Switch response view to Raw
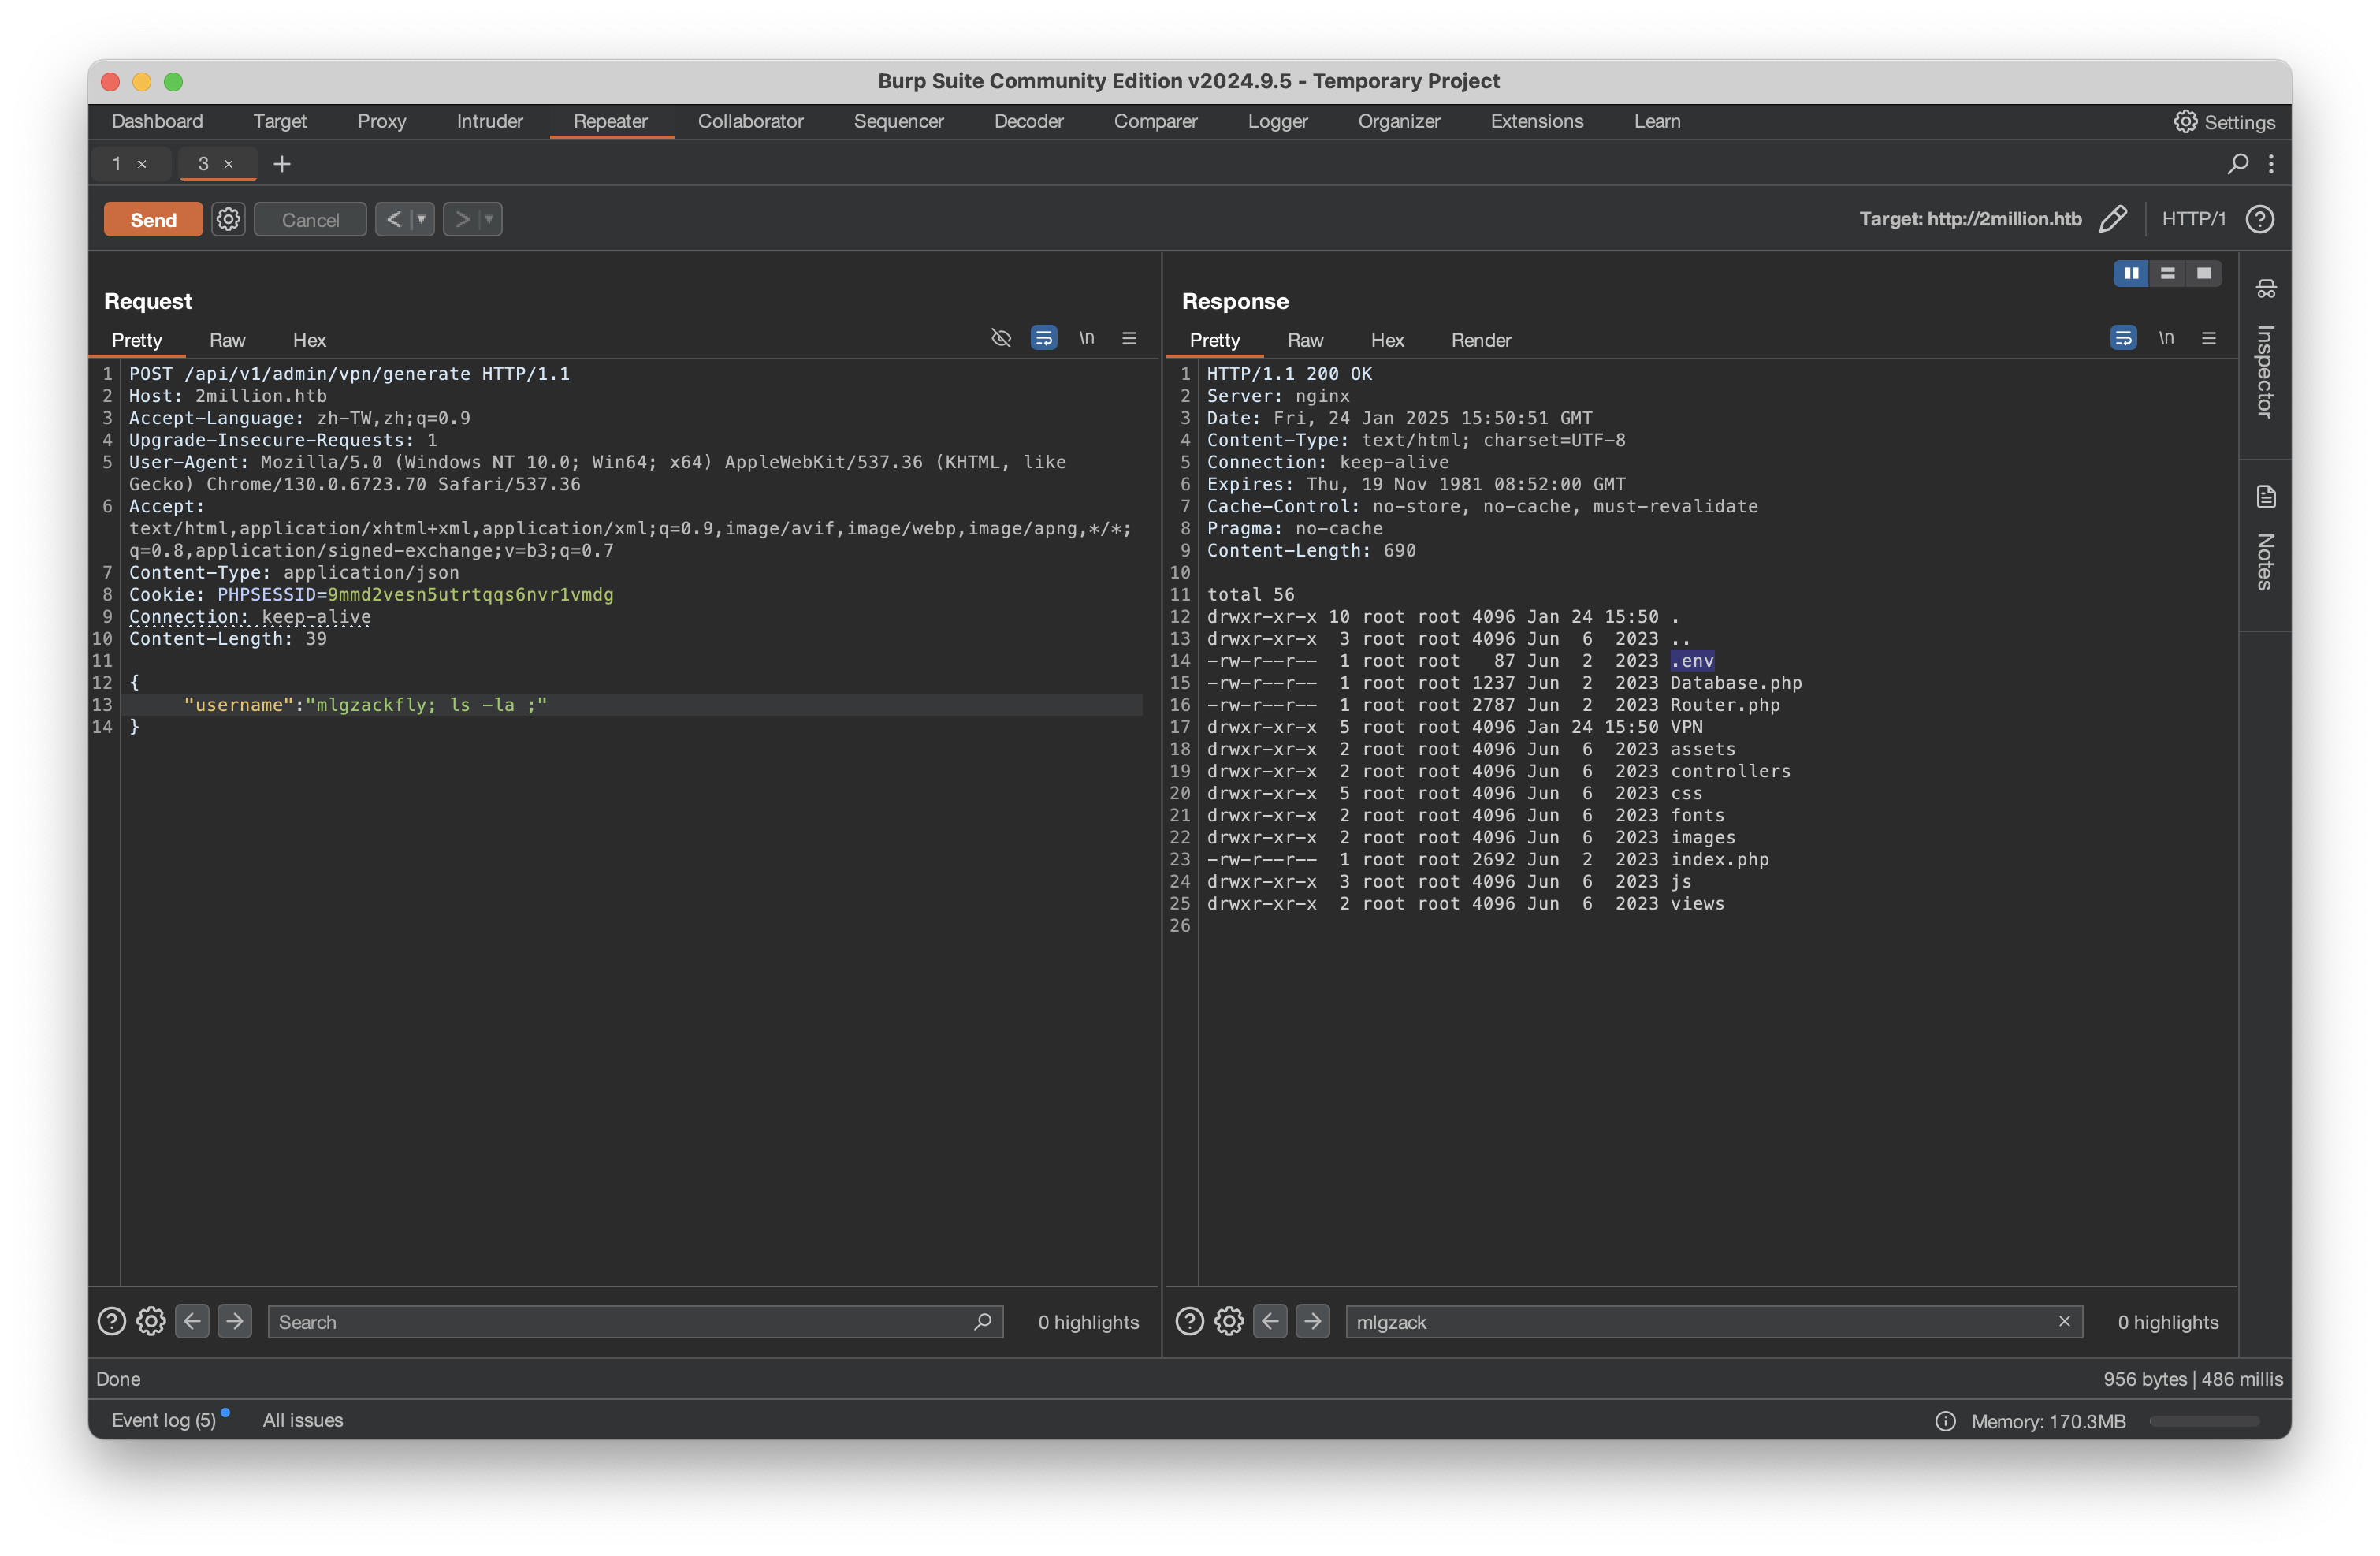The width and height of the screenshot is (2380, 1556). 1305,340
